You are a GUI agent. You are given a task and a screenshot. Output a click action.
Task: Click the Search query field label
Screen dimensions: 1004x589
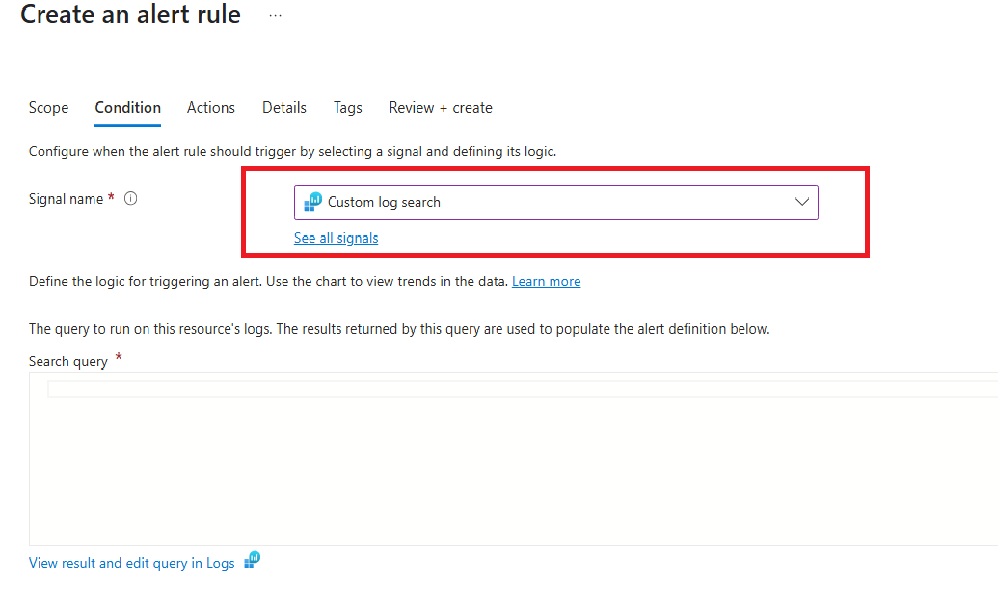pyautogui.click(x=68, y=361)
